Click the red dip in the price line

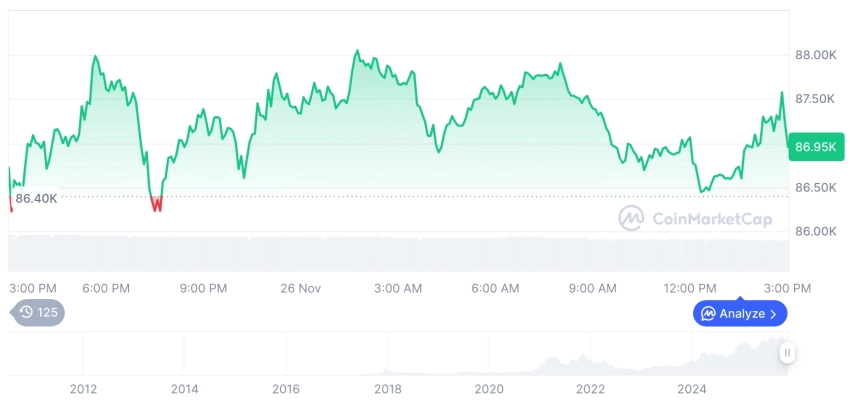click(156, 205)
